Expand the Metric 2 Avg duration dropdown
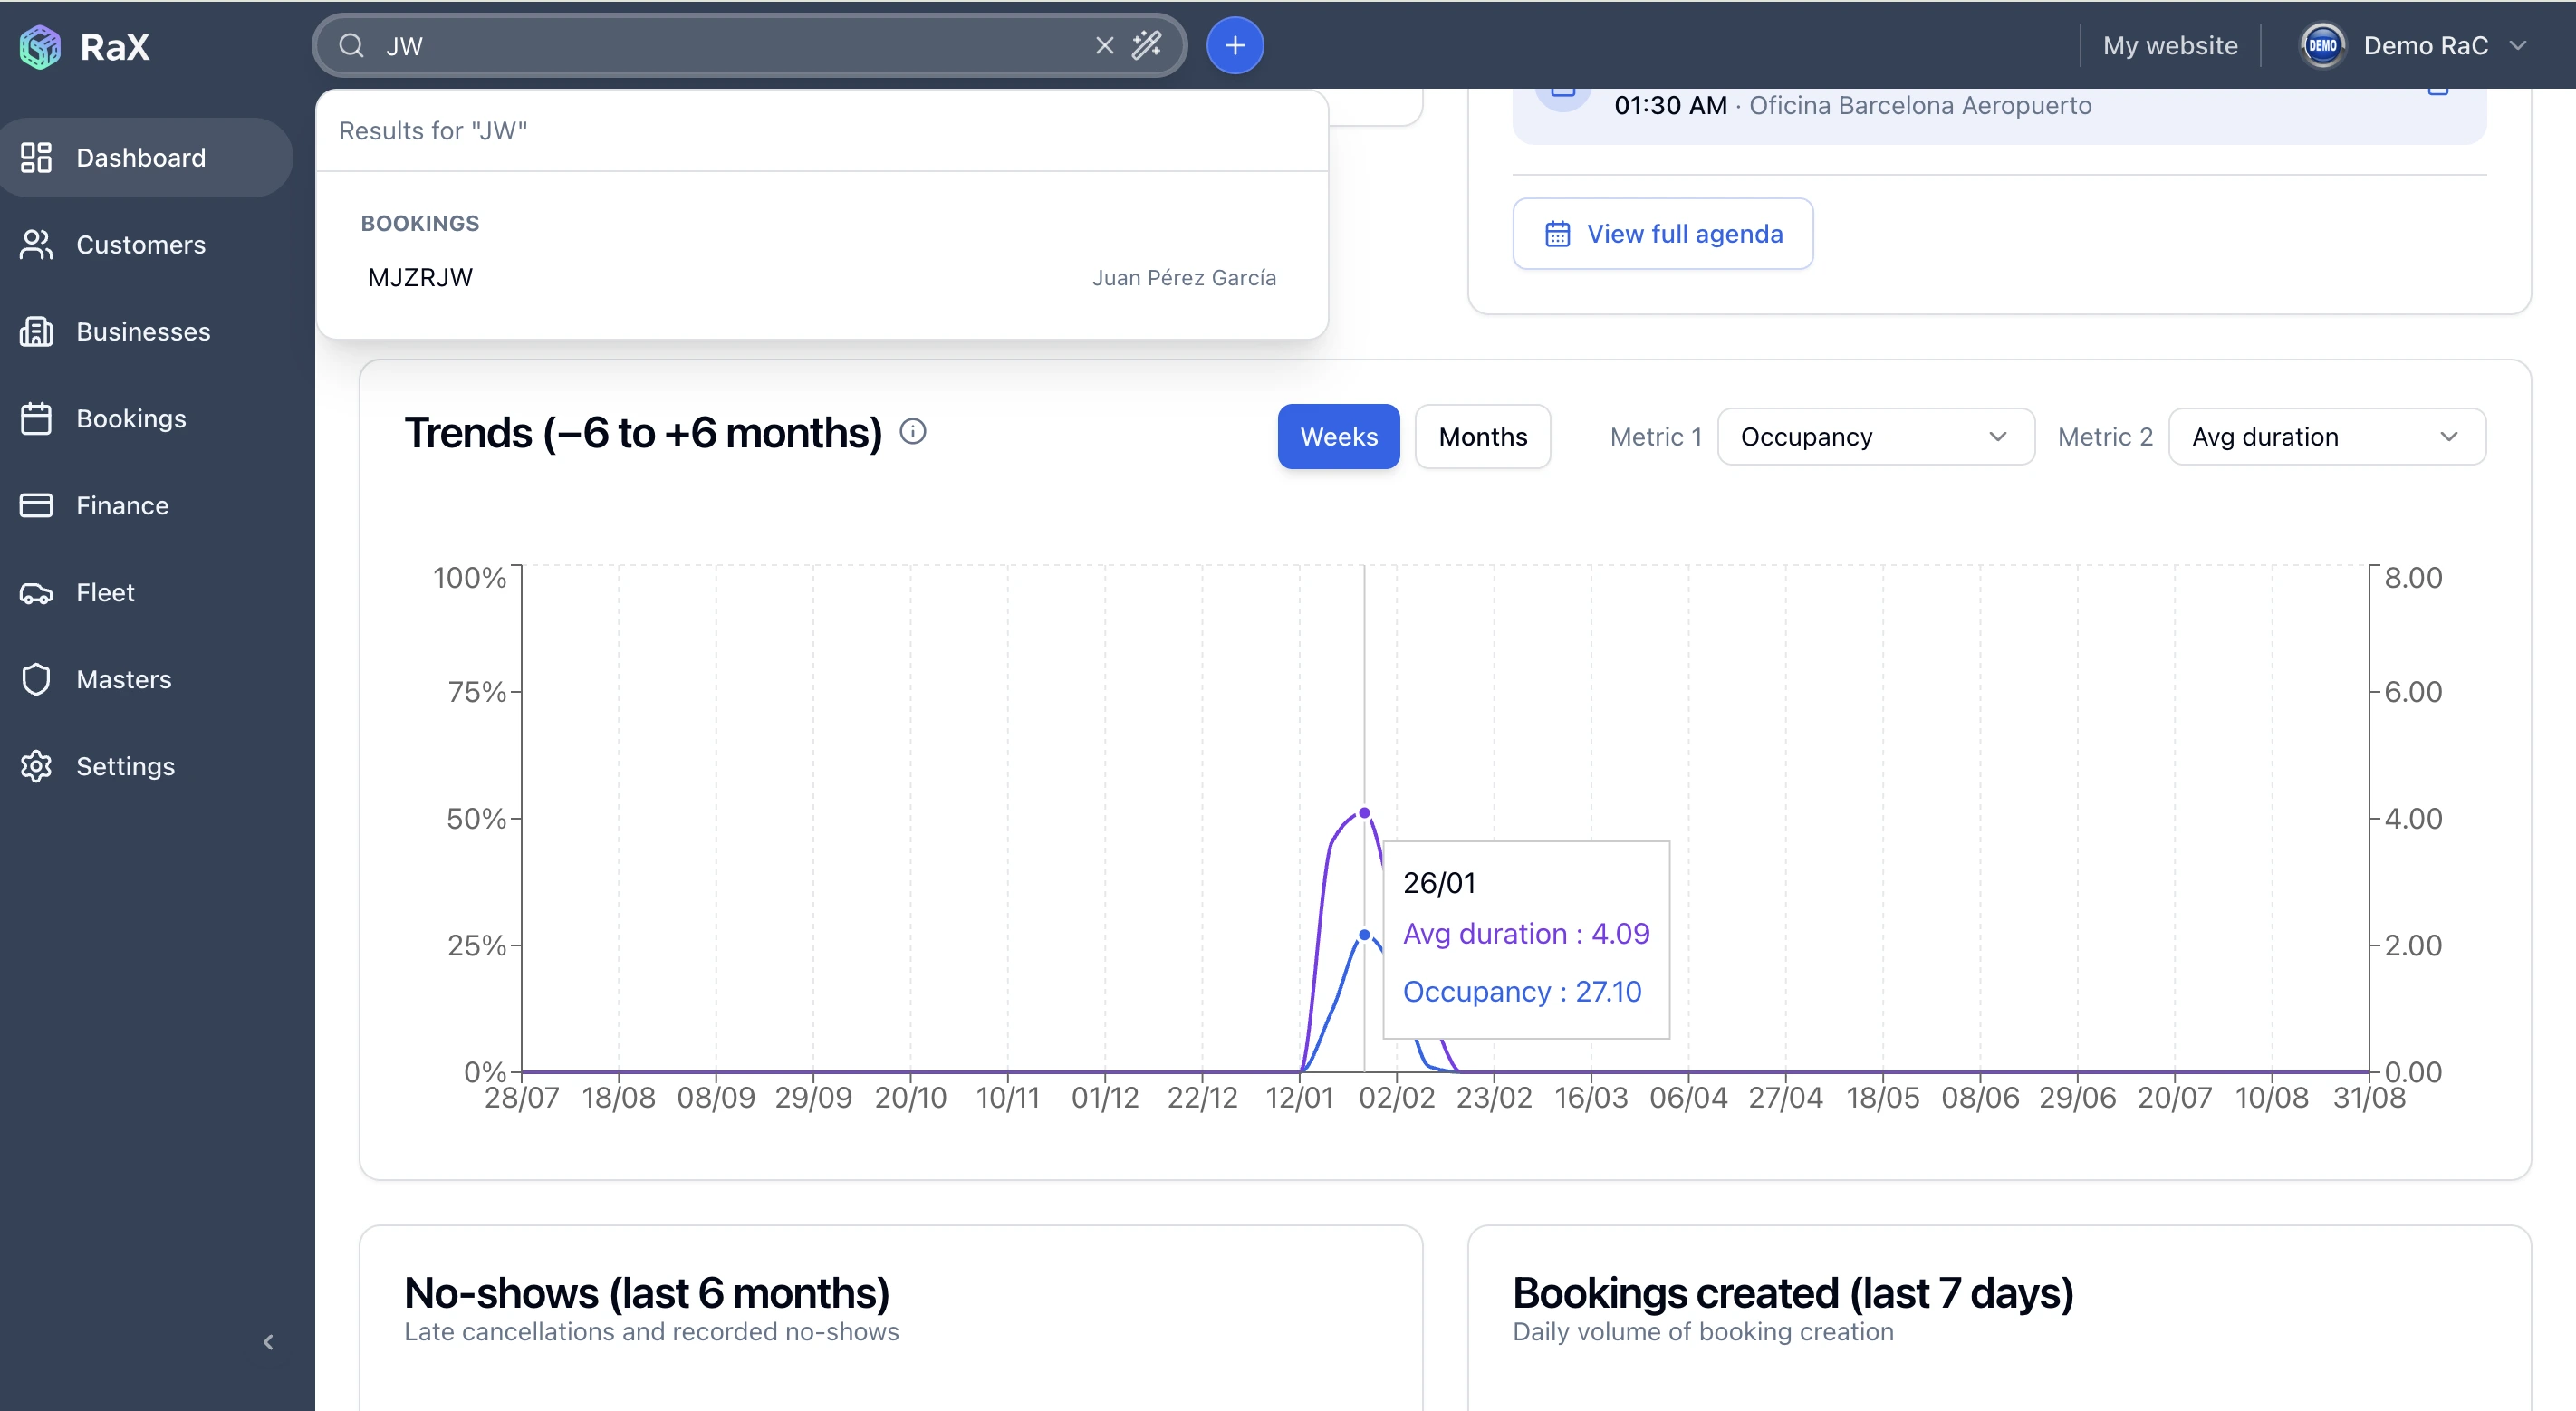Viewport: 2576px width, 1411px height. (2326, 437)
